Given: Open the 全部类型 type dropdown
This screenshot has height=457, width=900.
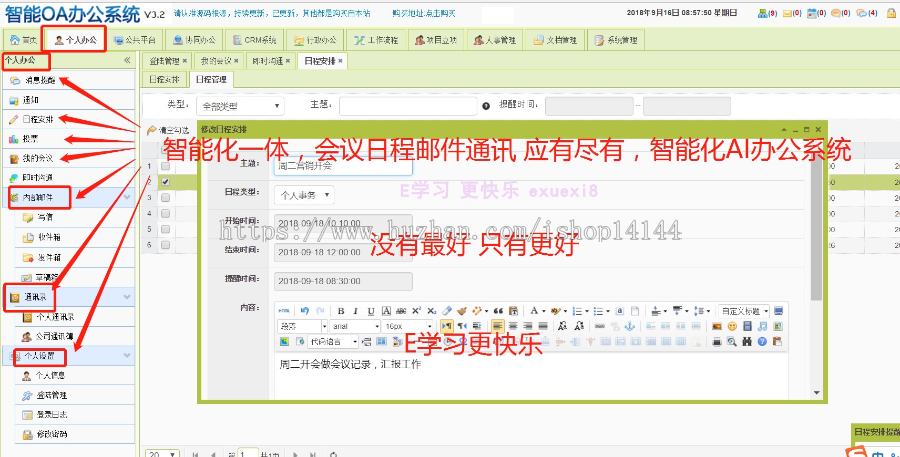Looking at the screenshot, I should [240, 106].
